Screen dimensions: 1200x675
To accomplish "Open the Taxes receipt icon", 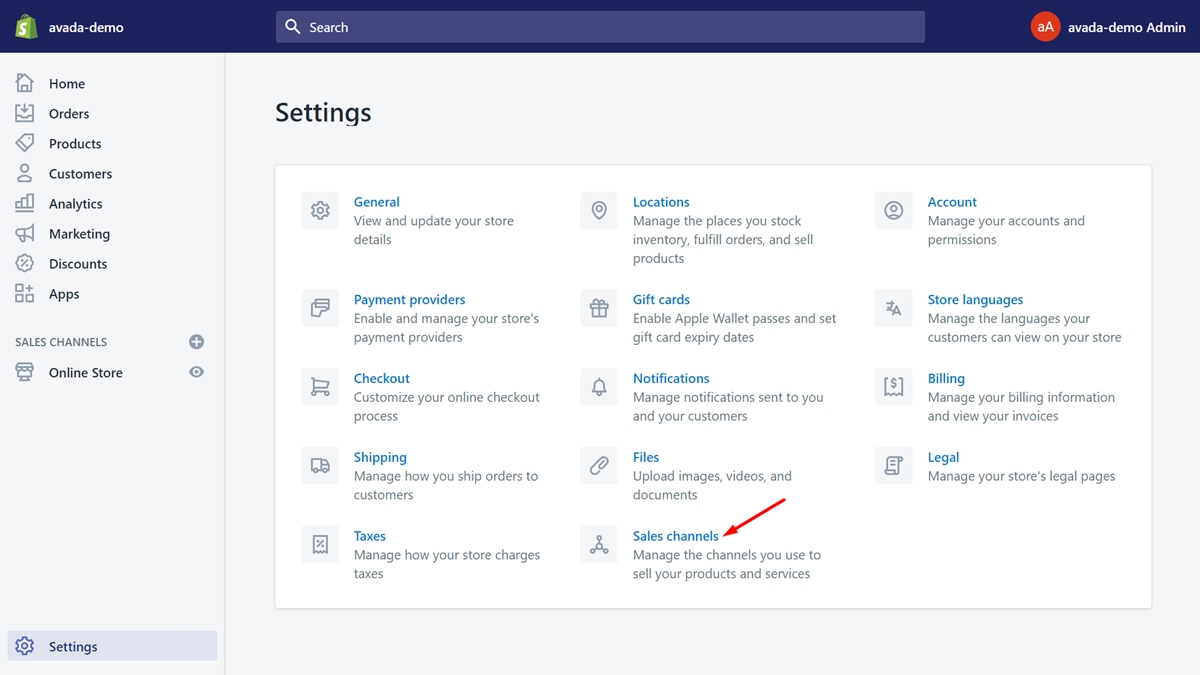I will point(320,545).
